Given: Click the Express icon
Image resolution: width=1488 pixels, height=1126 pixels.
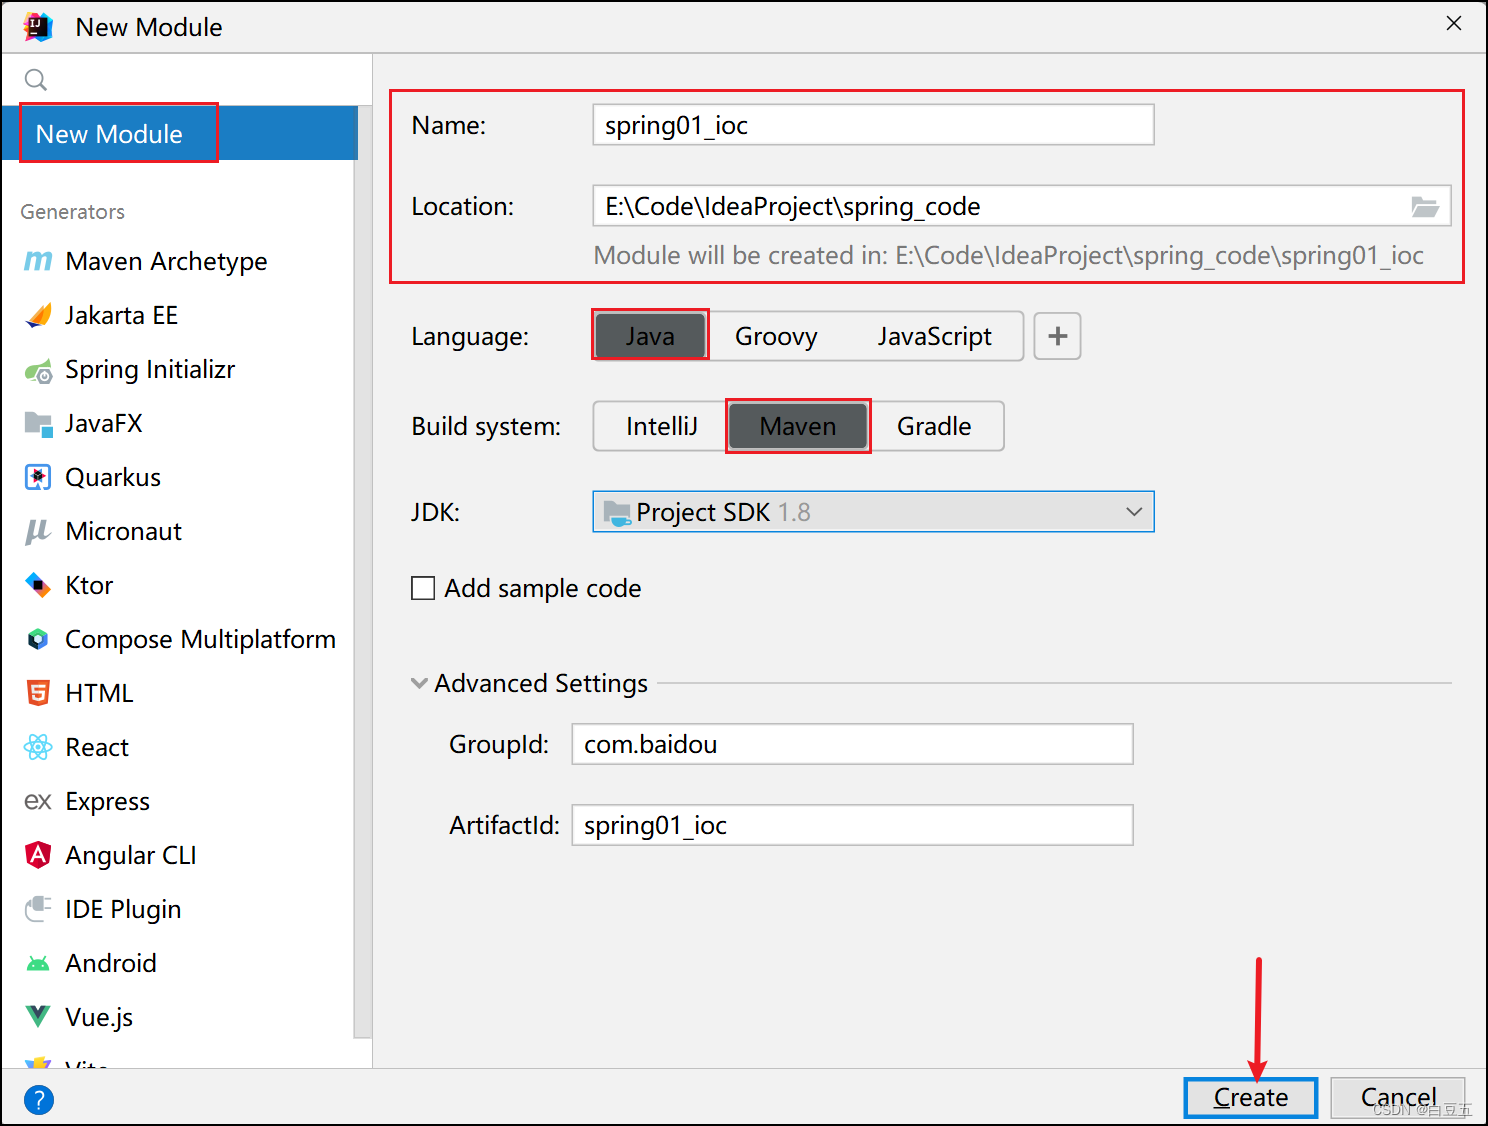Looking at the screenshot, I should point(38,801).
